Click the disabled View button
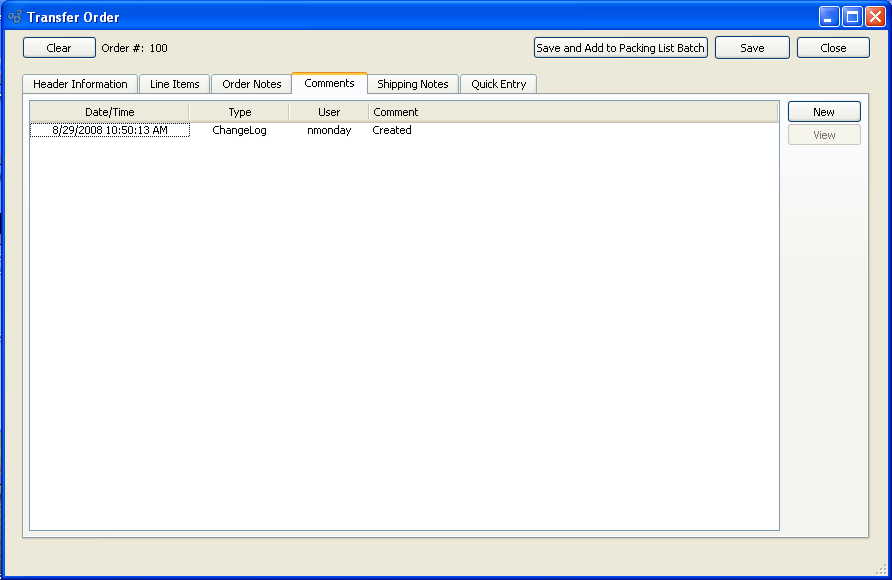The image size is (892, 580). click(824, 135)
